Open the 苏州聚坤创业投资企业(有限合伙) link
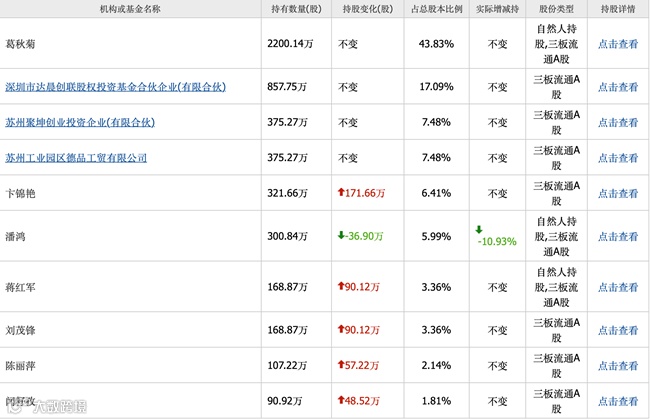This screenshot has width=650, height=420. point(80,123)
